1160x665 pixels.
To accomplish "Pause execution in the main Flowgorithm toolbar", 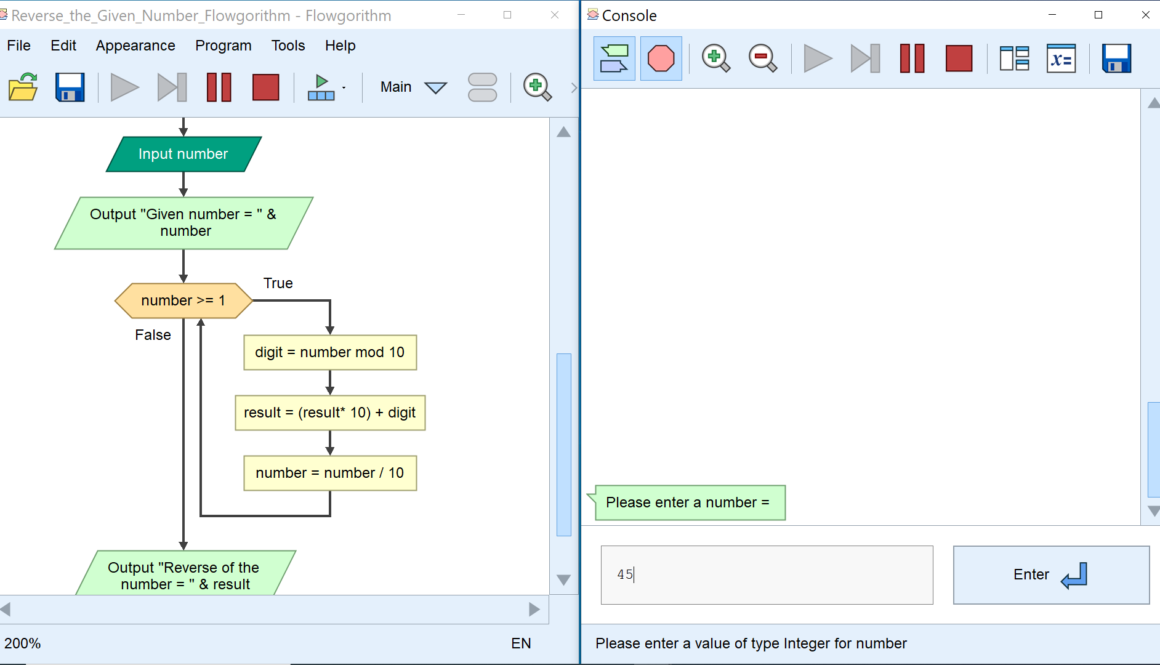I will [x=219, y=87].
